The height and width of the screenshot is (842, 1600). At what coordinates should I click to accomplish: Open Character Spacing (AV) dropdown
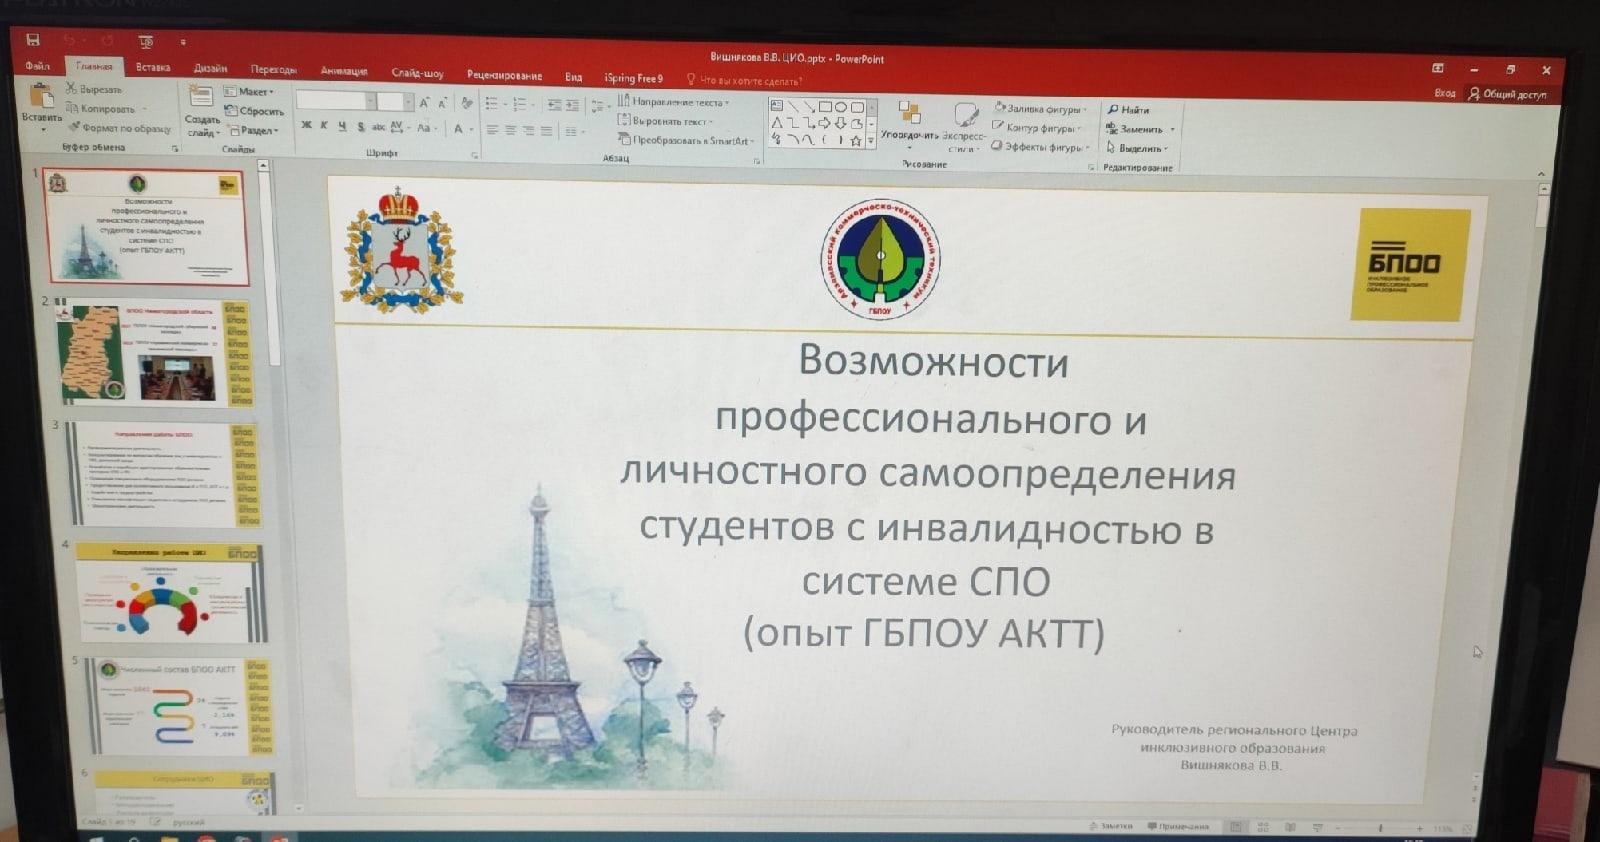[x=399, y=127]
